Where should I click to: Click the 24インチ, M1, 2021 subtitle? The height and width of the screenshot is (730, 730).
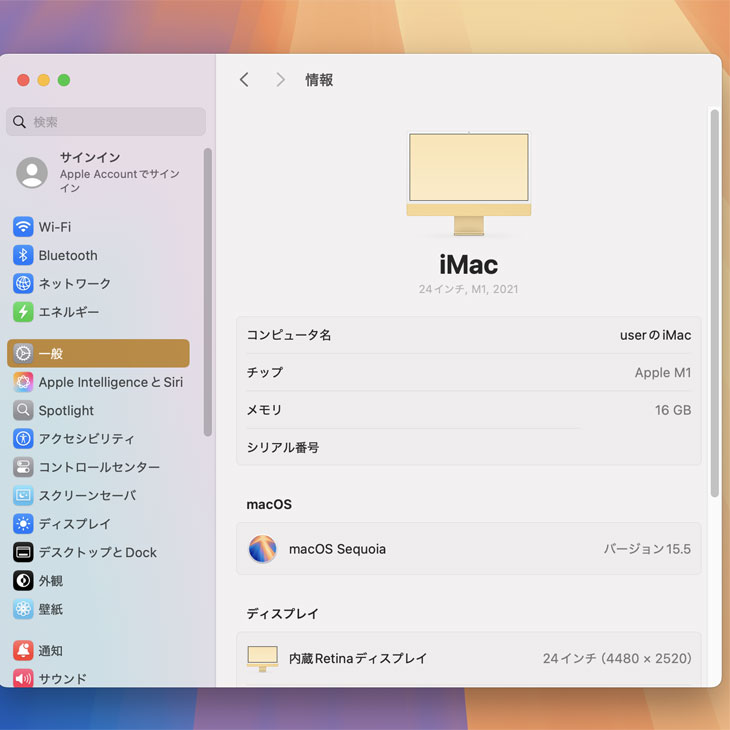(x=468, y=289)
